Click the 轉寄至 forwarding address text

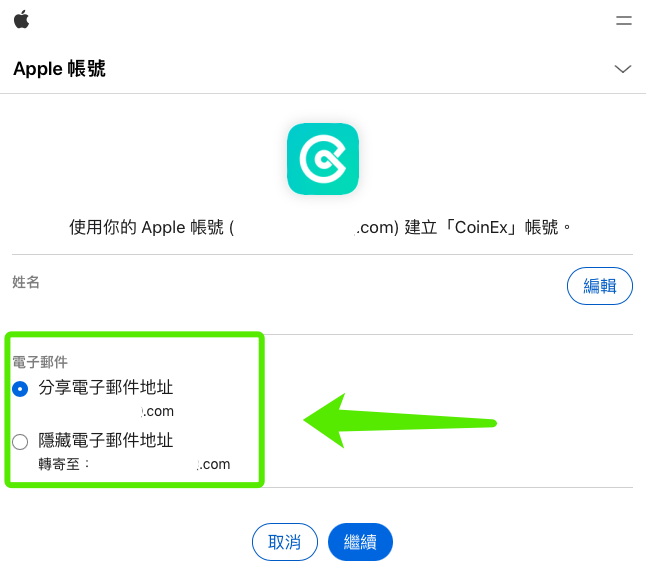pos(134,464)
